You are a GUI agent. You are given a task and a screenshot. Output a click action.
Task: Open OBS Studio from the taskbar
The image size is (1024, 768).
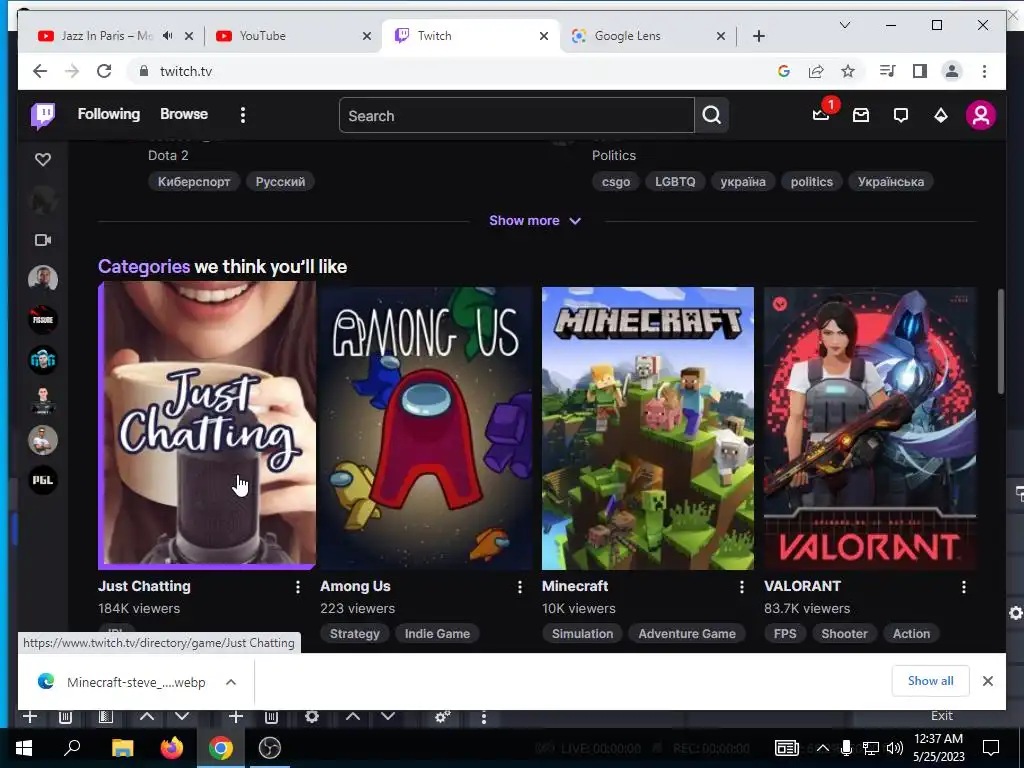coord(270,748)
